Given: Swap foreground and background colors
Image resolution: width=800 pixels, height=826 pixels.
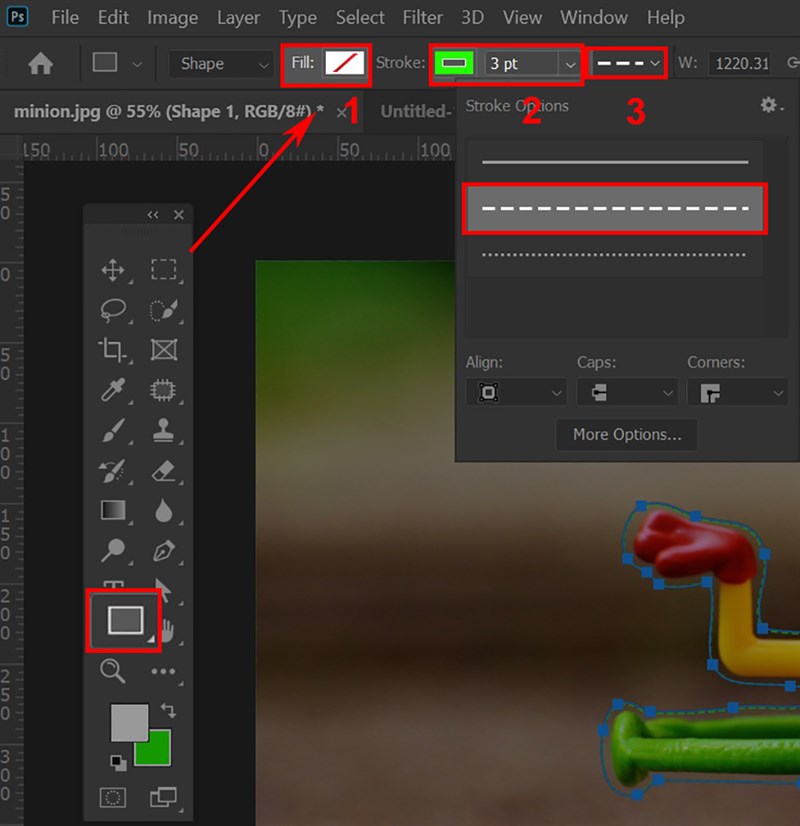Looking at the screenshot, I should 169,711.
